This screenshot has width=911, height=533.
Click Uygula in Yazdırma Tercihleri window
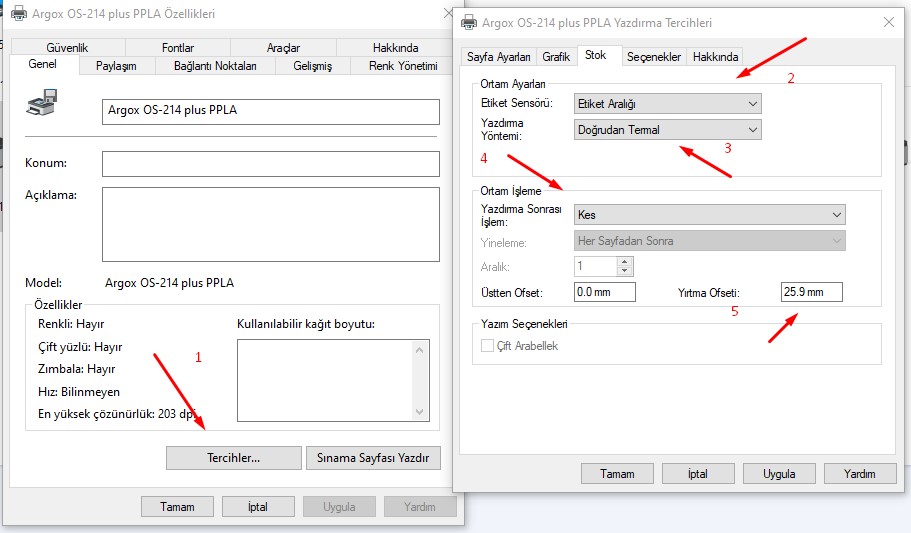point(779,474)
